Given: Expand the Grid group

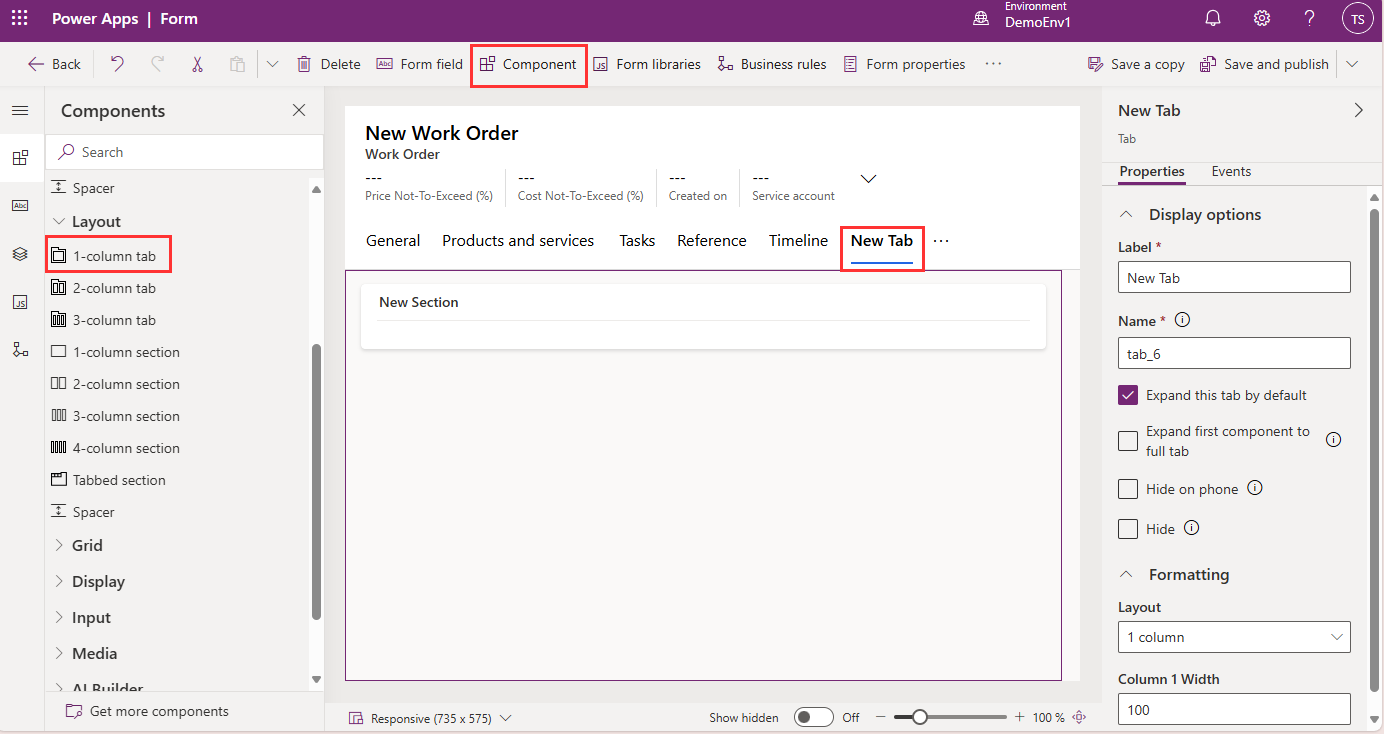Looking at the screenshot, I should point(77,546).
